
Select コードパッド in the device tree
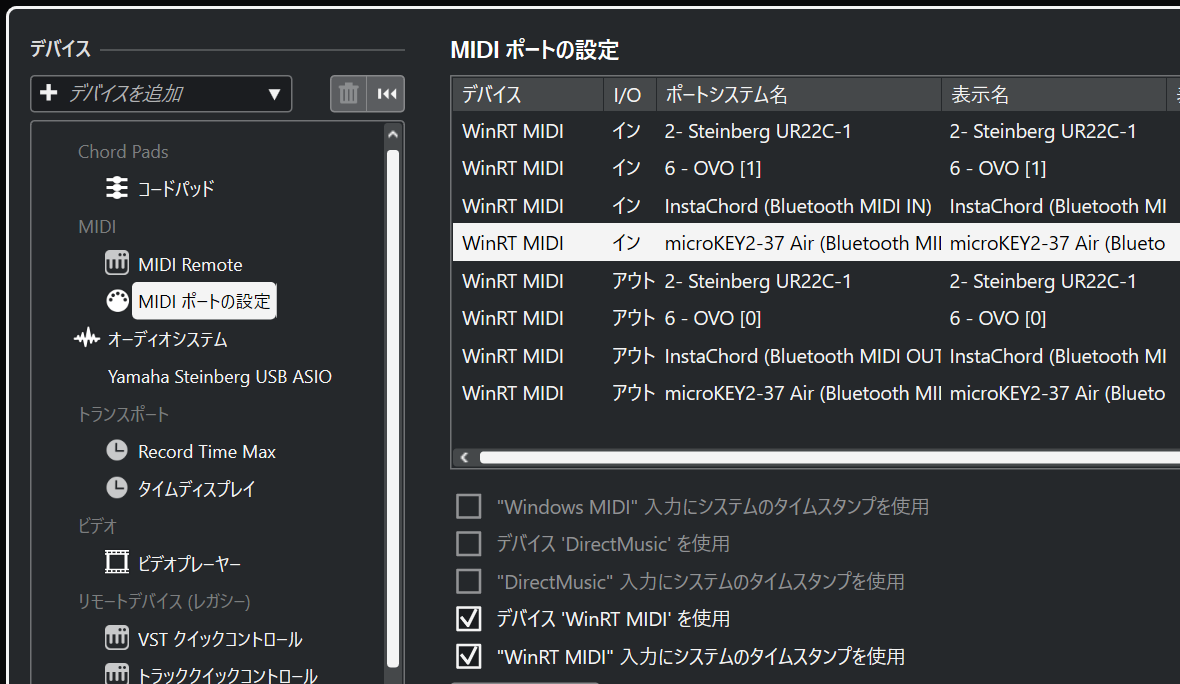[x=176, y=188]
